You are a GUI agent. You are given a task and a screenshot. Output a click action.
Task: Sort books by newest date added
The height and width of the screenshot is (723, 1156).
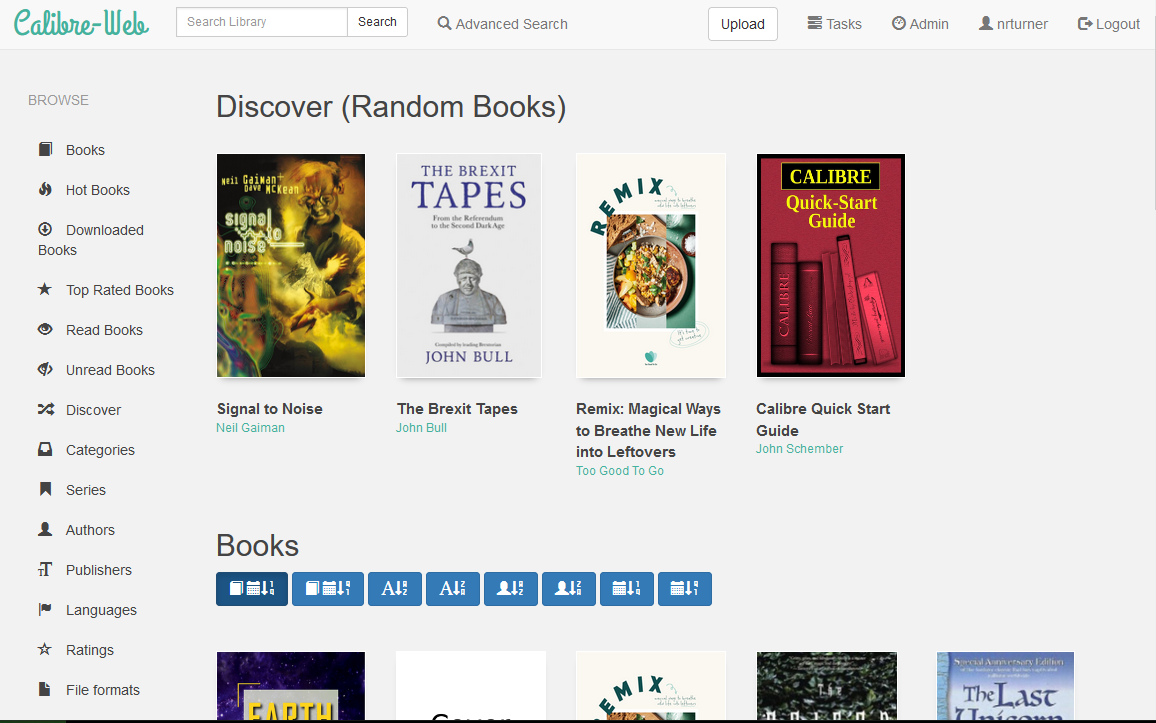(251, 589)
